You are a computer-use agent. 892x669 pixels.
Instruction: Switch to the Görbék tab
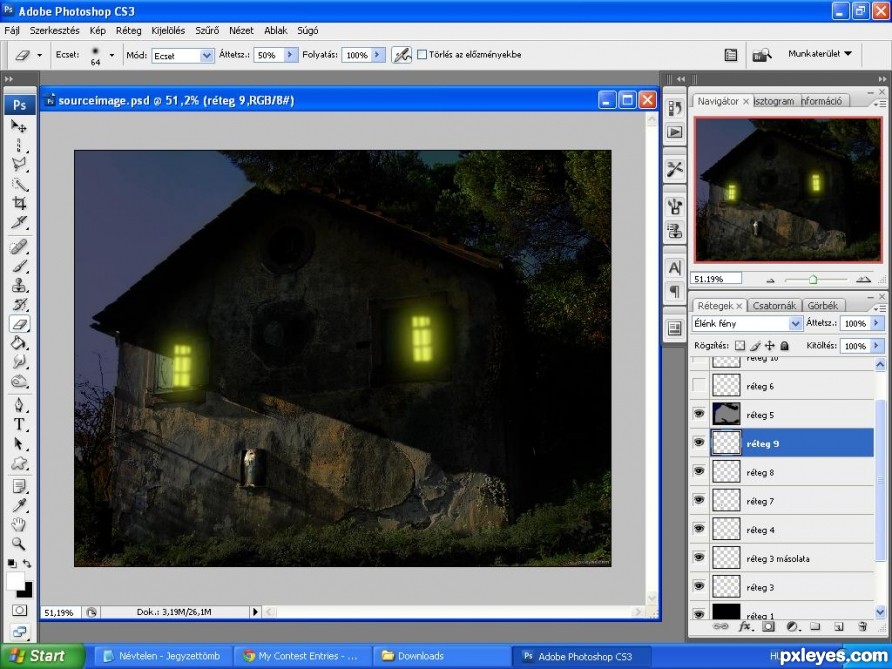point(823,305)
